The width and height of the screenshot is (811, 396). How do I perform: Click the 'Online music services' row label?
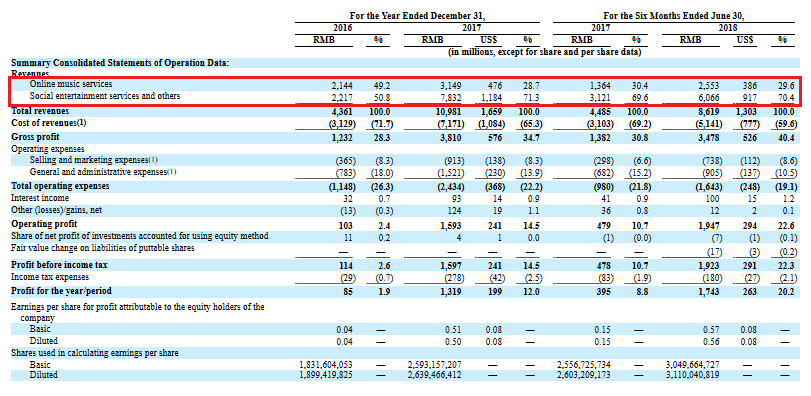click(70, 84)
